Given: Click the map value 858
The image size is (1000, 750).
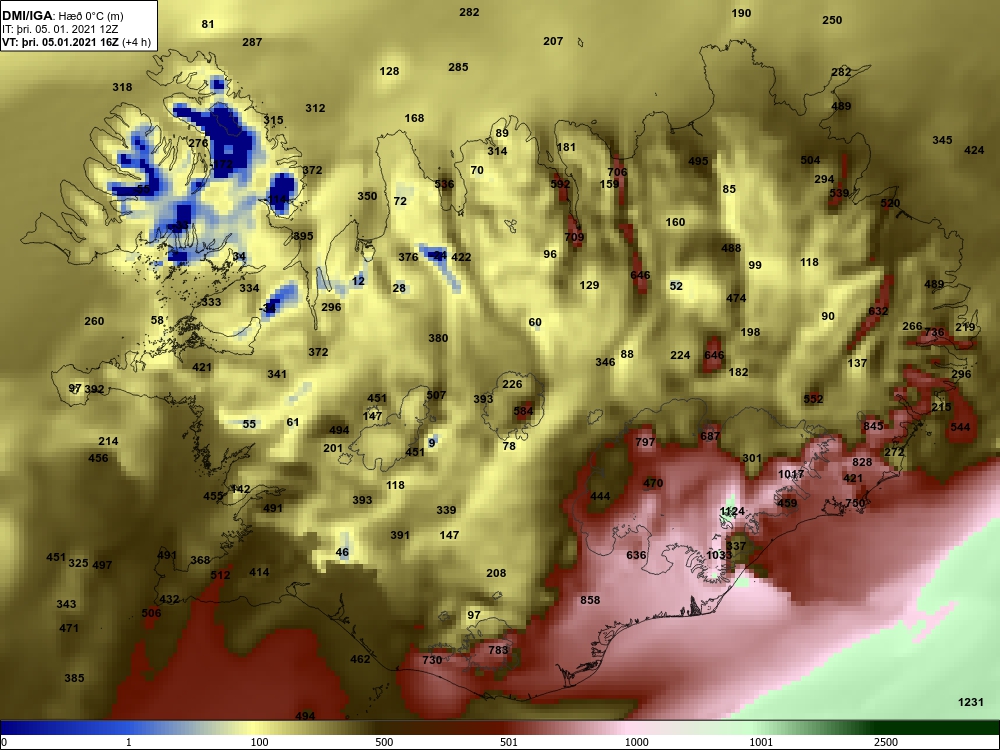Looking at the screenshot, I should point(590,600).
